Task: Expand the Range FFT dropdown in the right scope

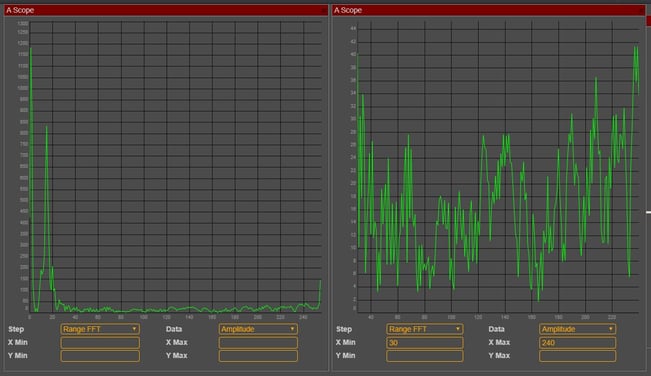Action: [425, 329]
